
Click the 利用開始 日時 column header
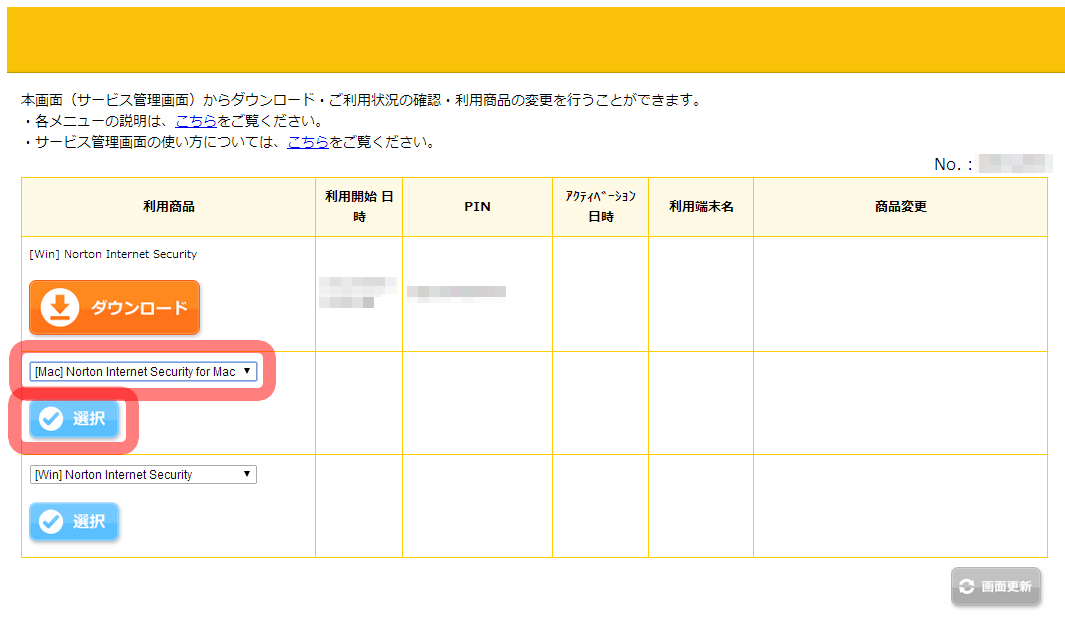click(x=359, y=207)
